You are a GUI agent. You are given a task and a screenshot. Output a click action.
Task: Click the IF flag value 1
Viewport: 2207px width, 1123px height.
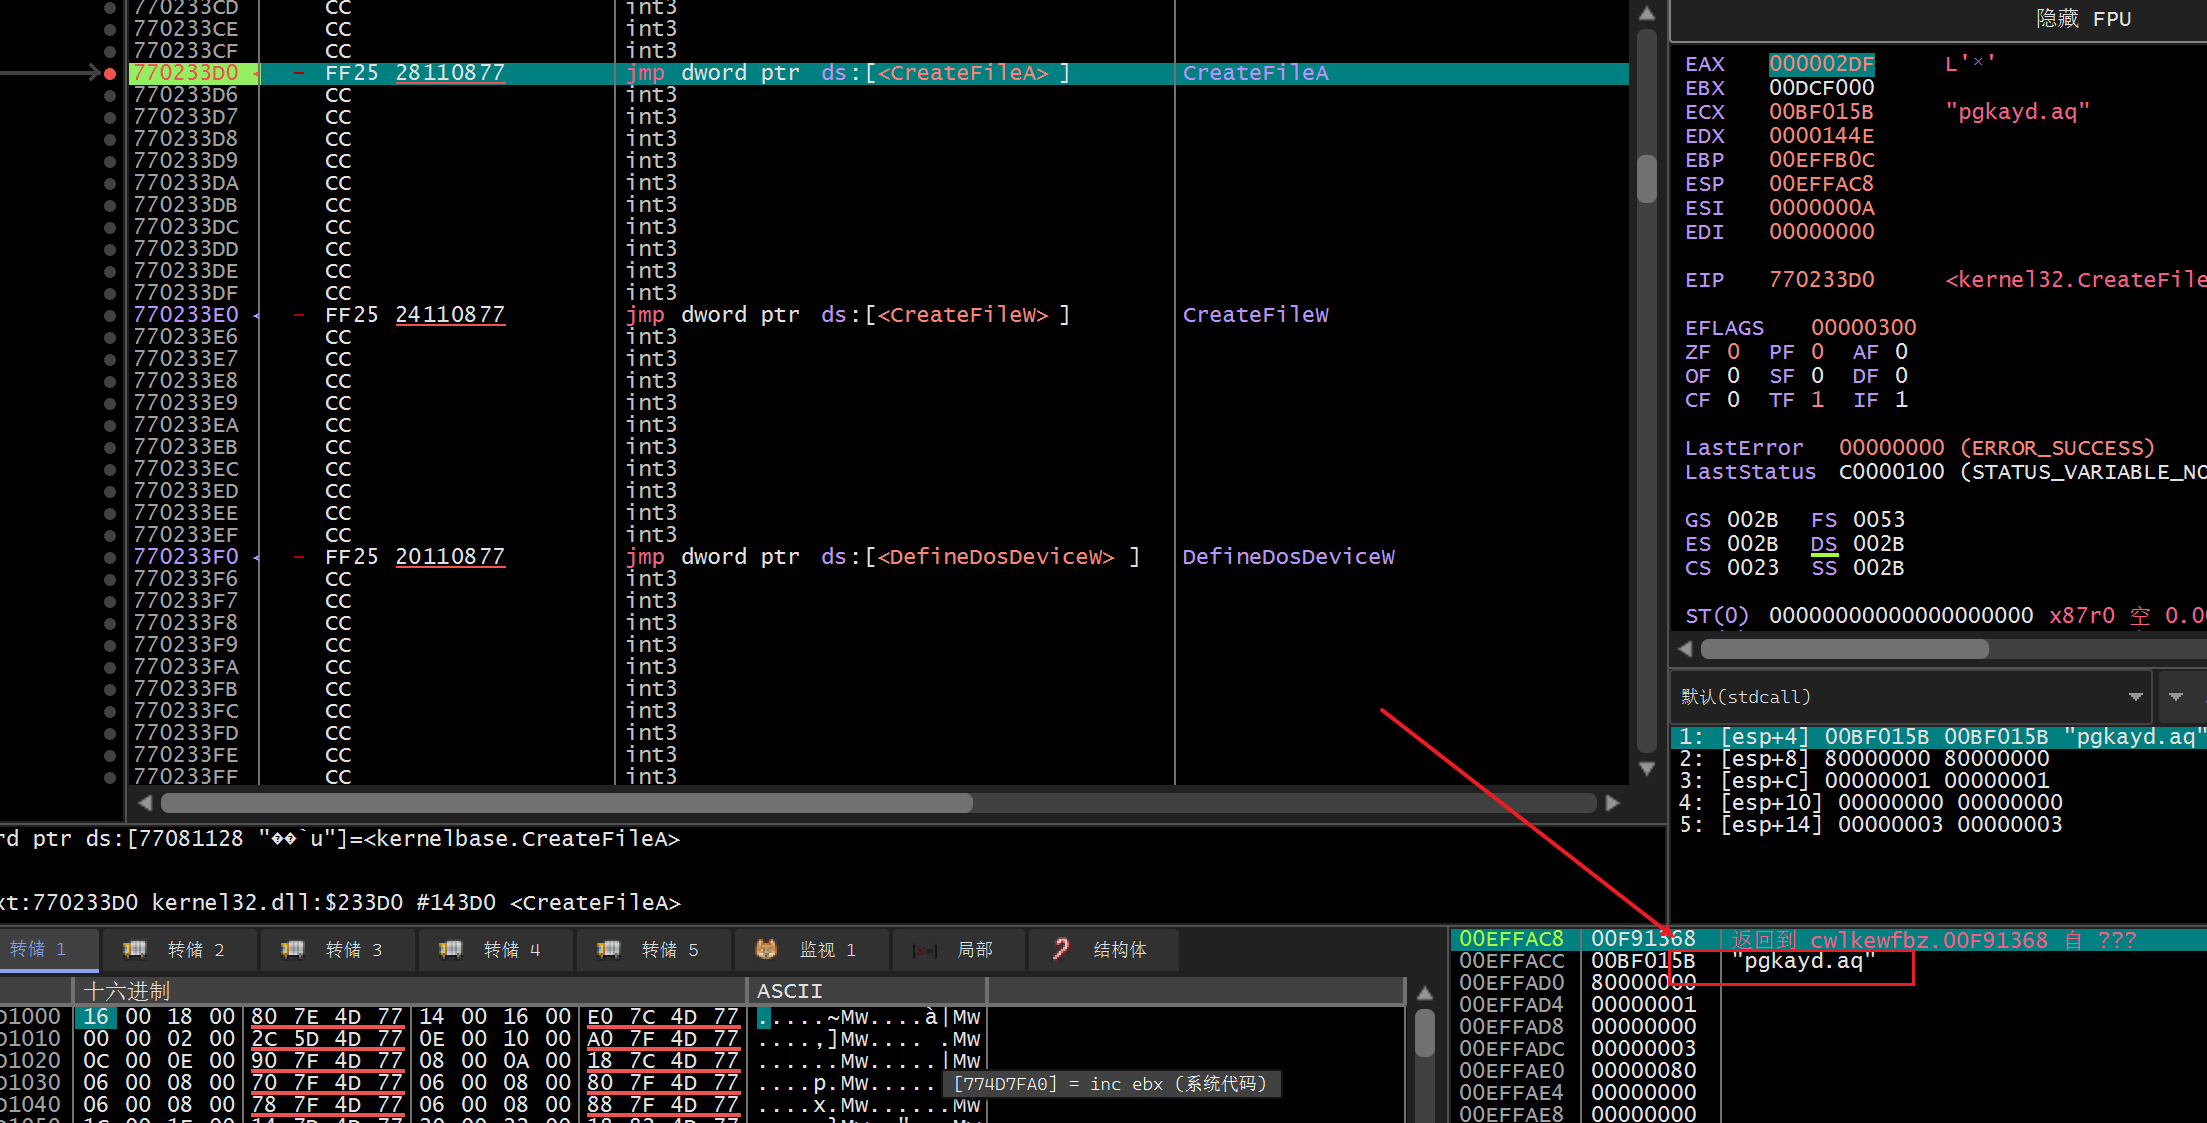pos(1901,400)
